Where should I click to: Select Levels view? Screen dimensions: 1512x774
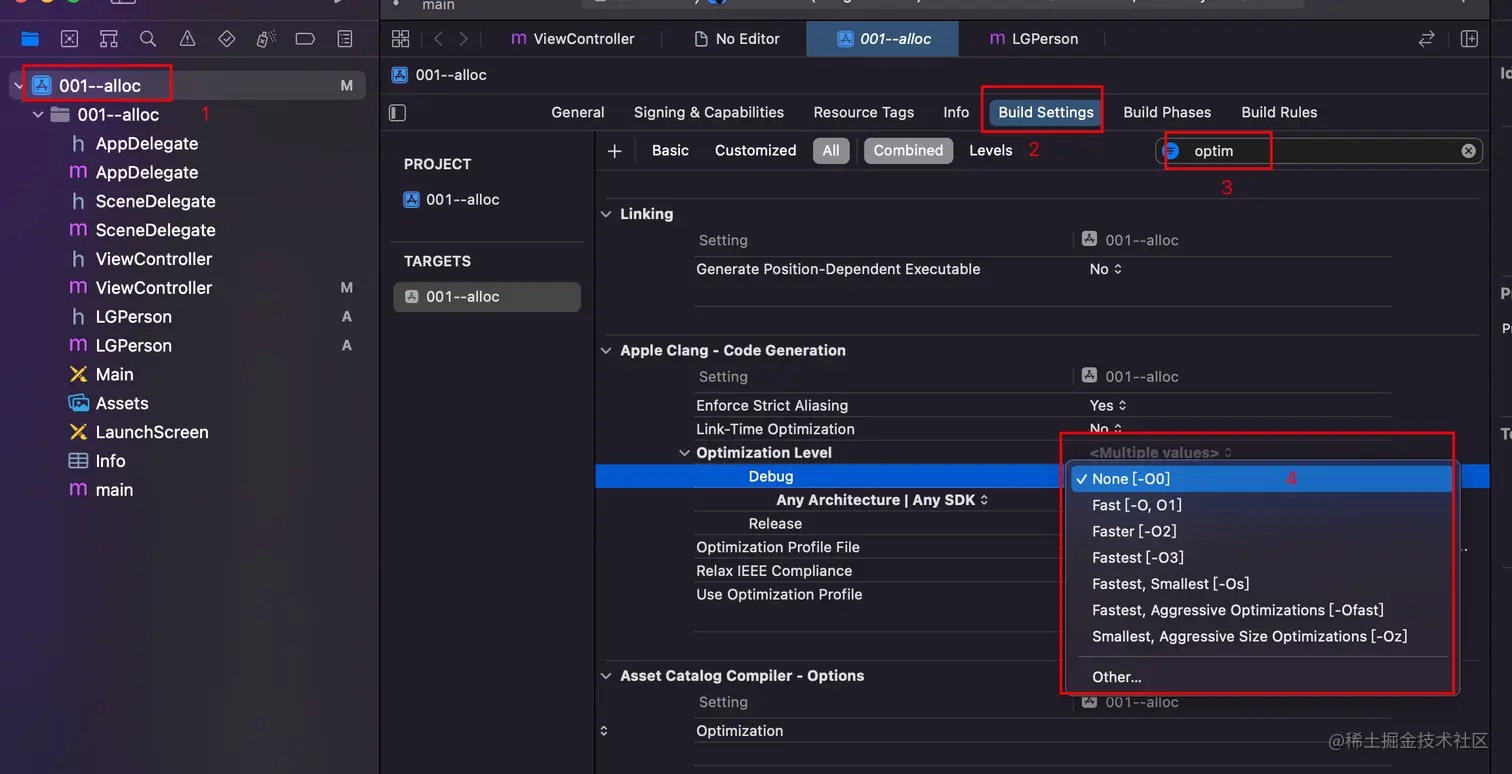point(991,151)
